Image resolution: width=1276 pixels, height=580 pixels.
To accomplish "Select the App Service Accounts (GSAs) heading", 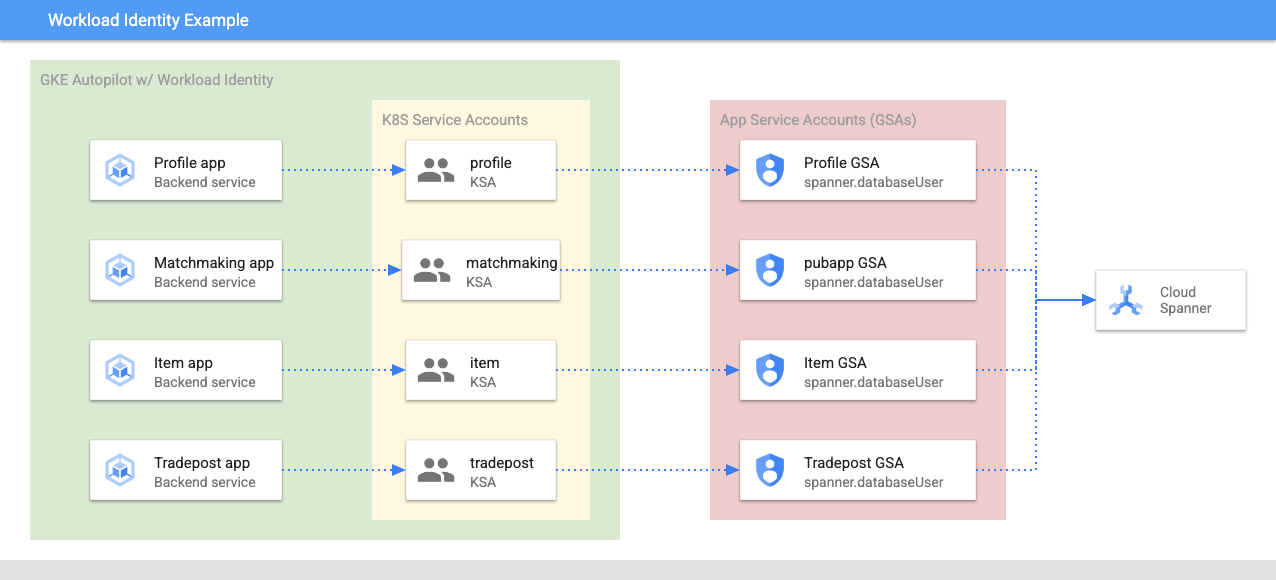I will tap(818, 120).
